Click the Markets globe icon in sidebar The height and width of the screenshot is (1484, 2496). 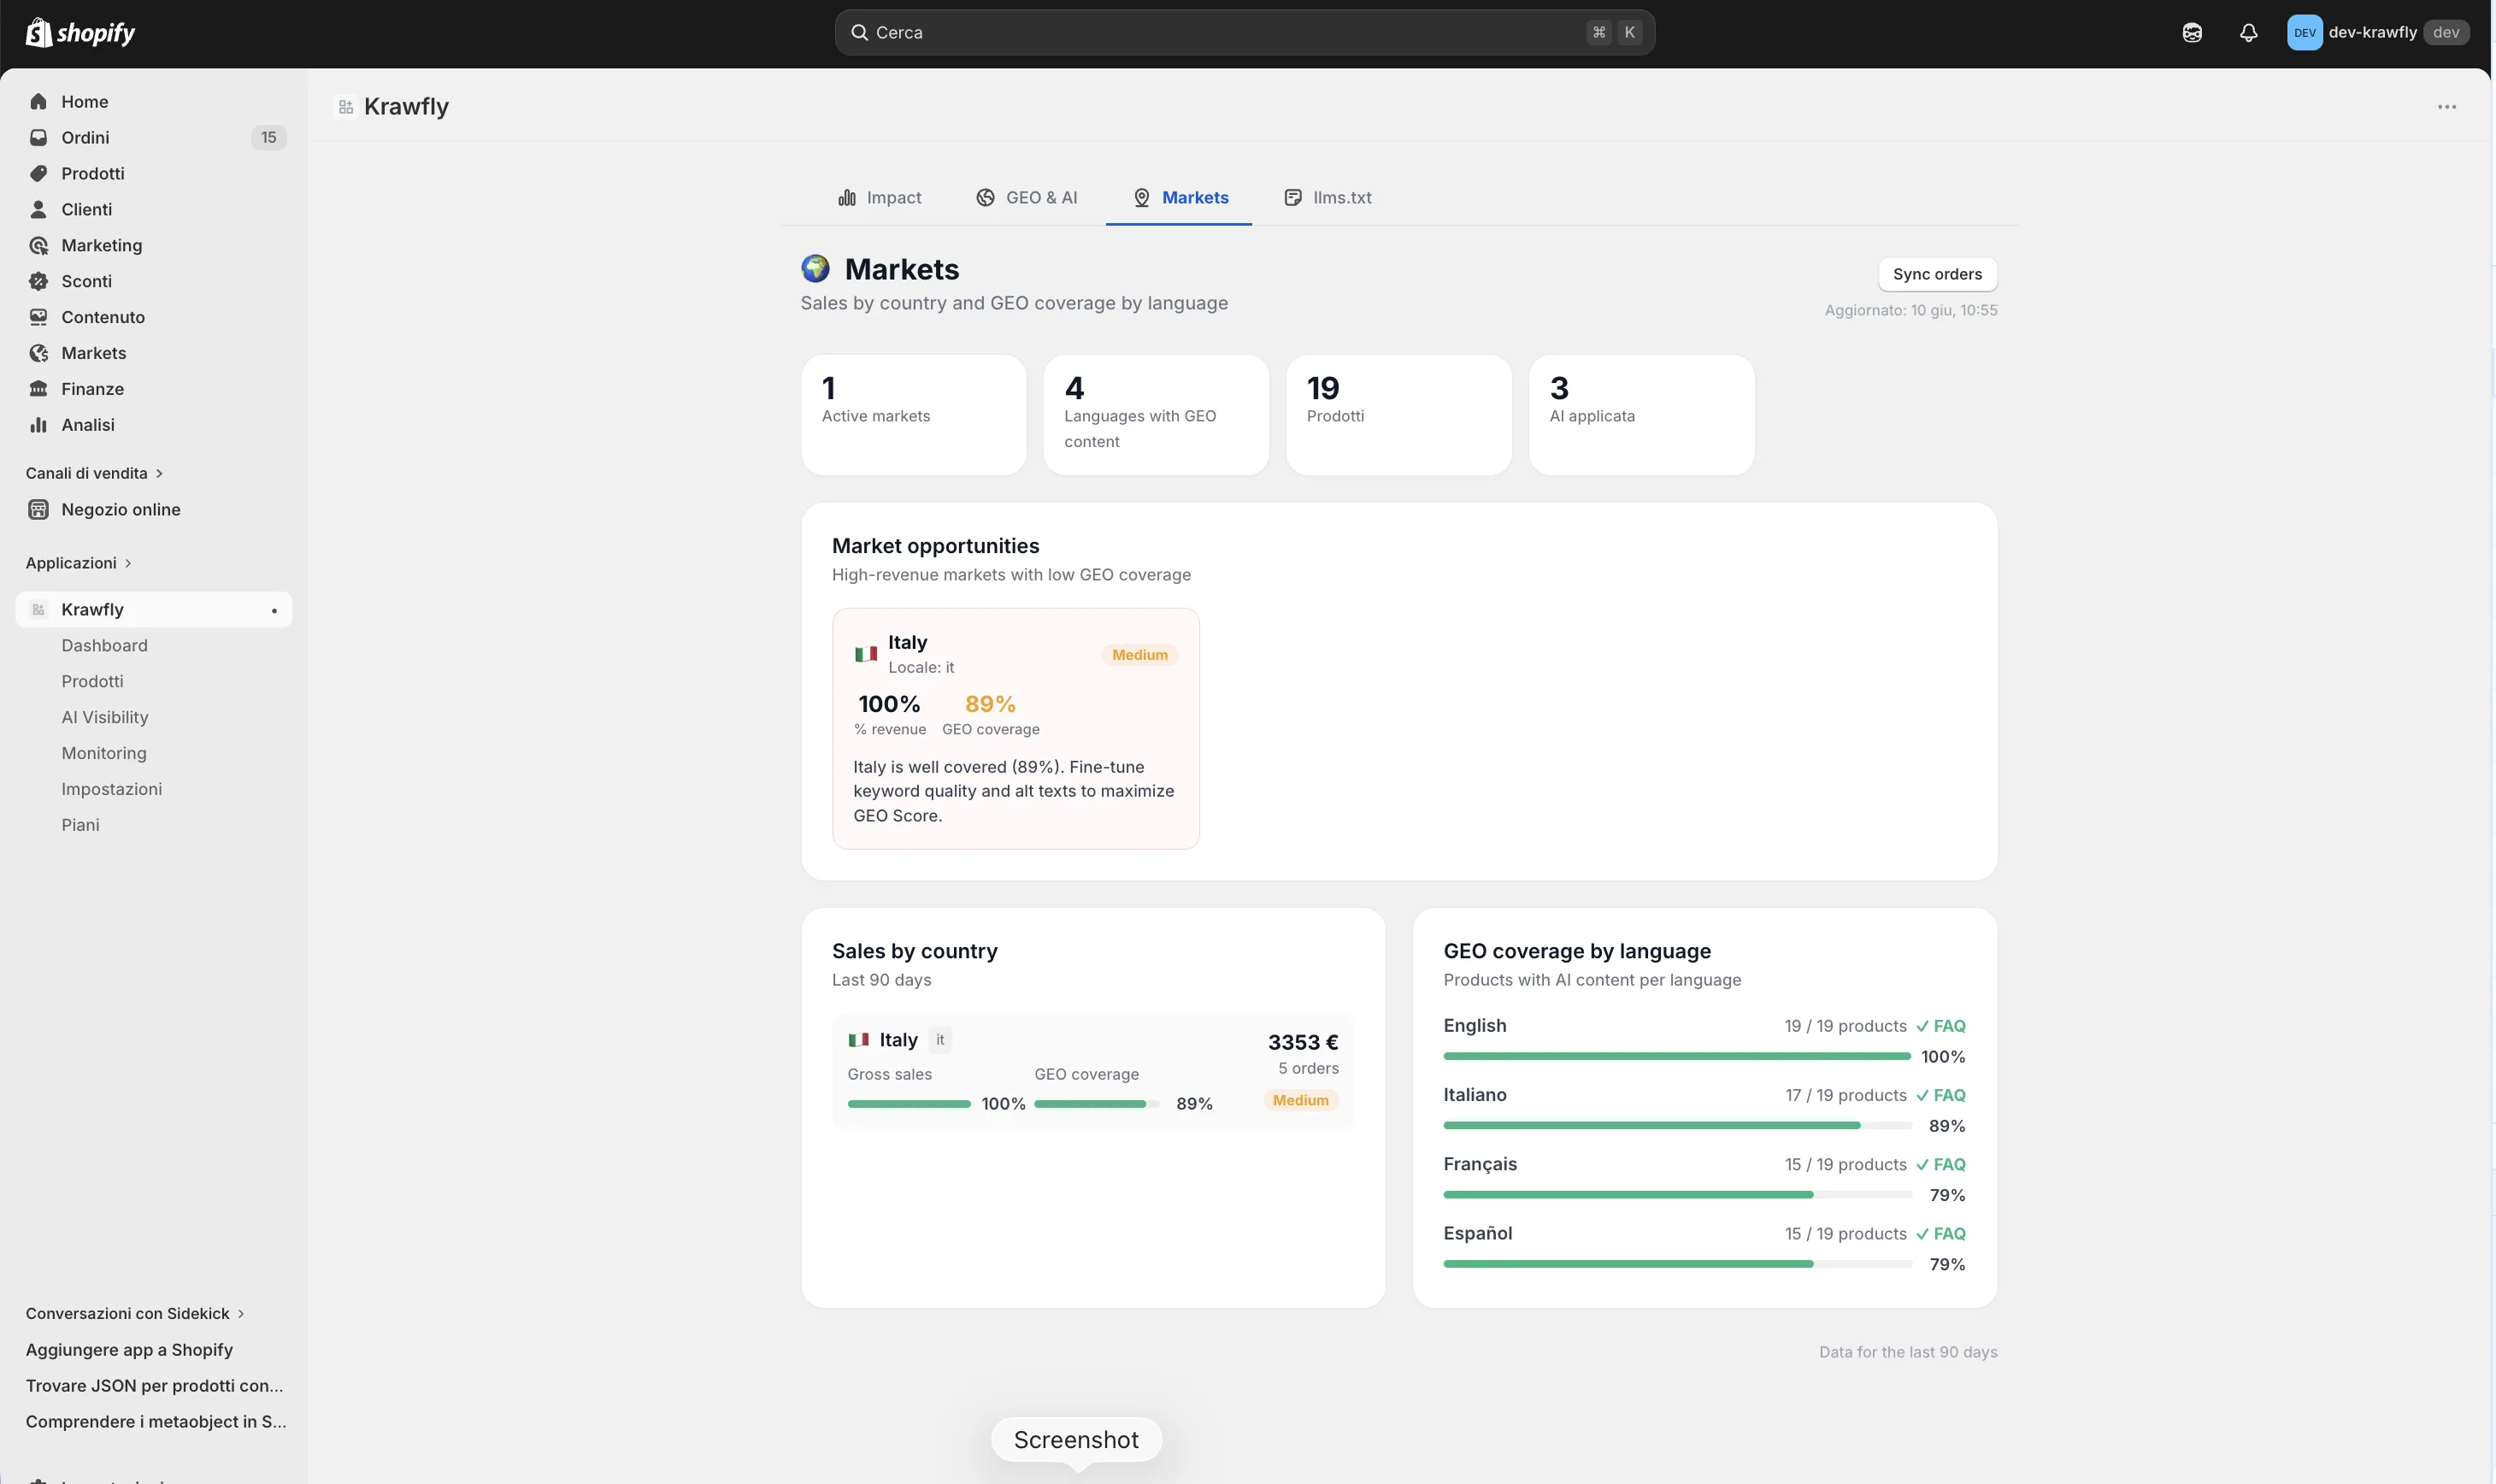point(38,353)
